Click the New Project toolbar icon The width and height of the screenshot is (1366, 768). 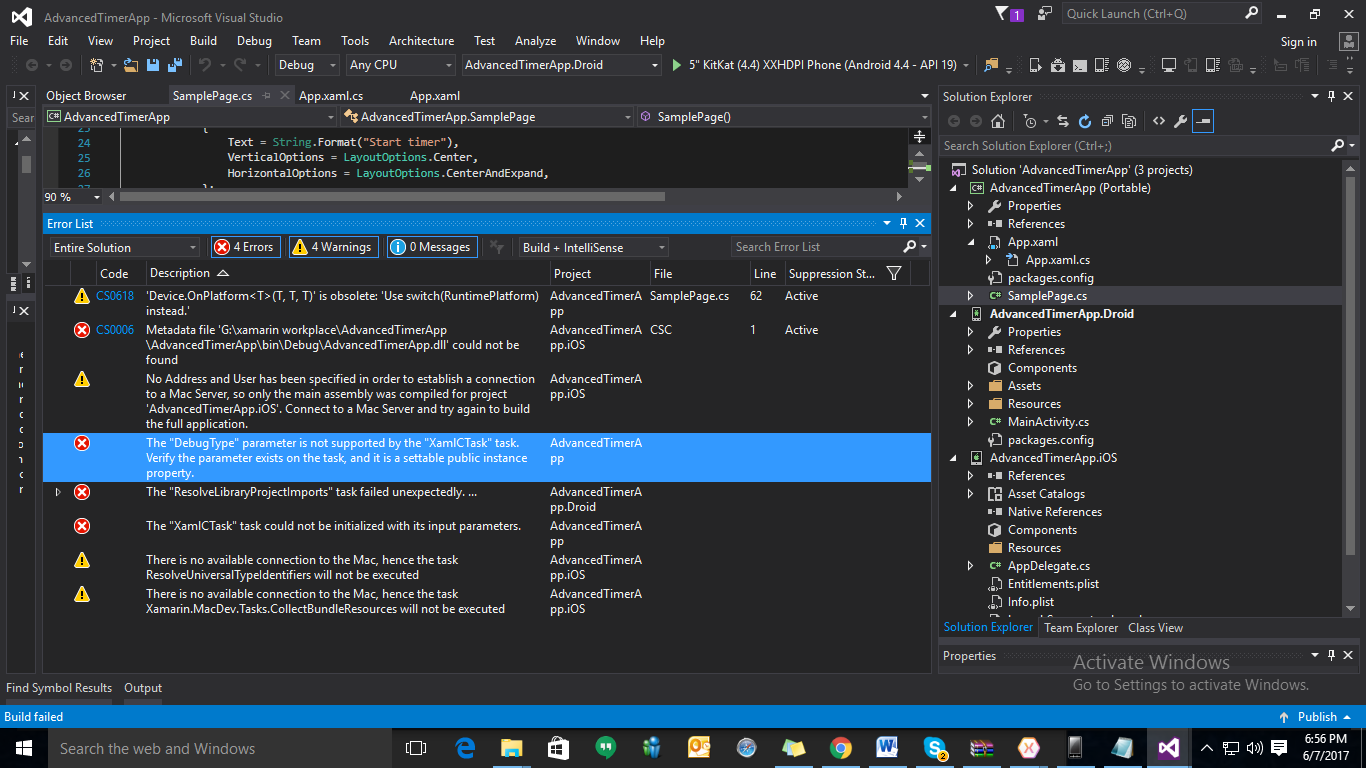97,65
